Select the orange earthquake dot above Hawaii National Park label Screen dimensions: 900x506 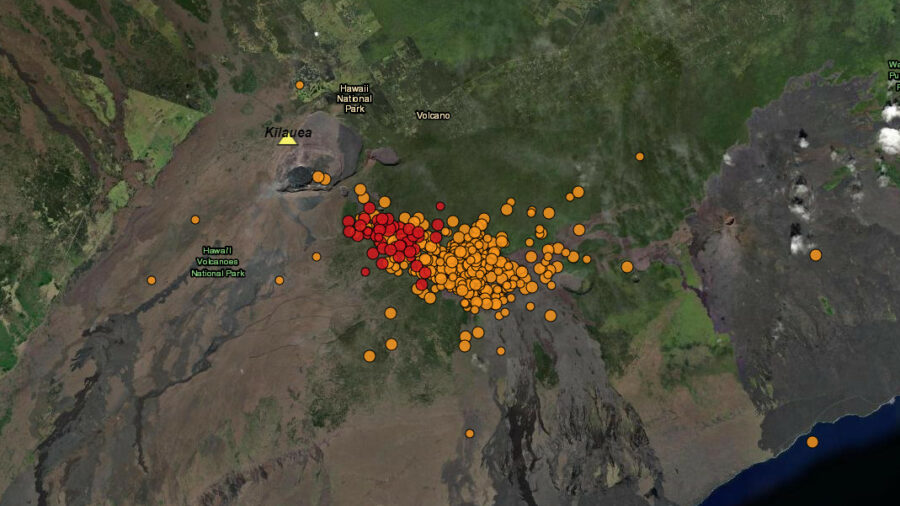pyautogui.click(x=299, y=85)
